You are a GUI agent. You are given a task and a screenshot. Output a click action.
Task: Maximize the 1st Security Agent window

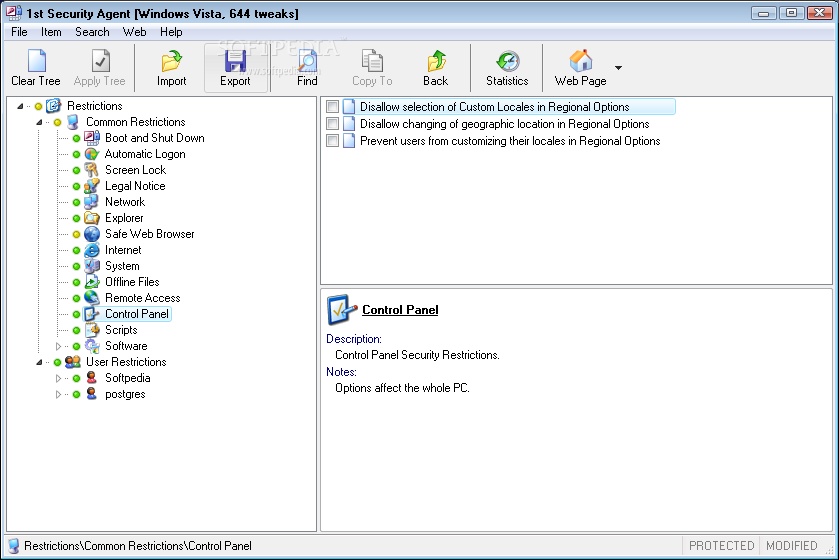coord(791,13)
